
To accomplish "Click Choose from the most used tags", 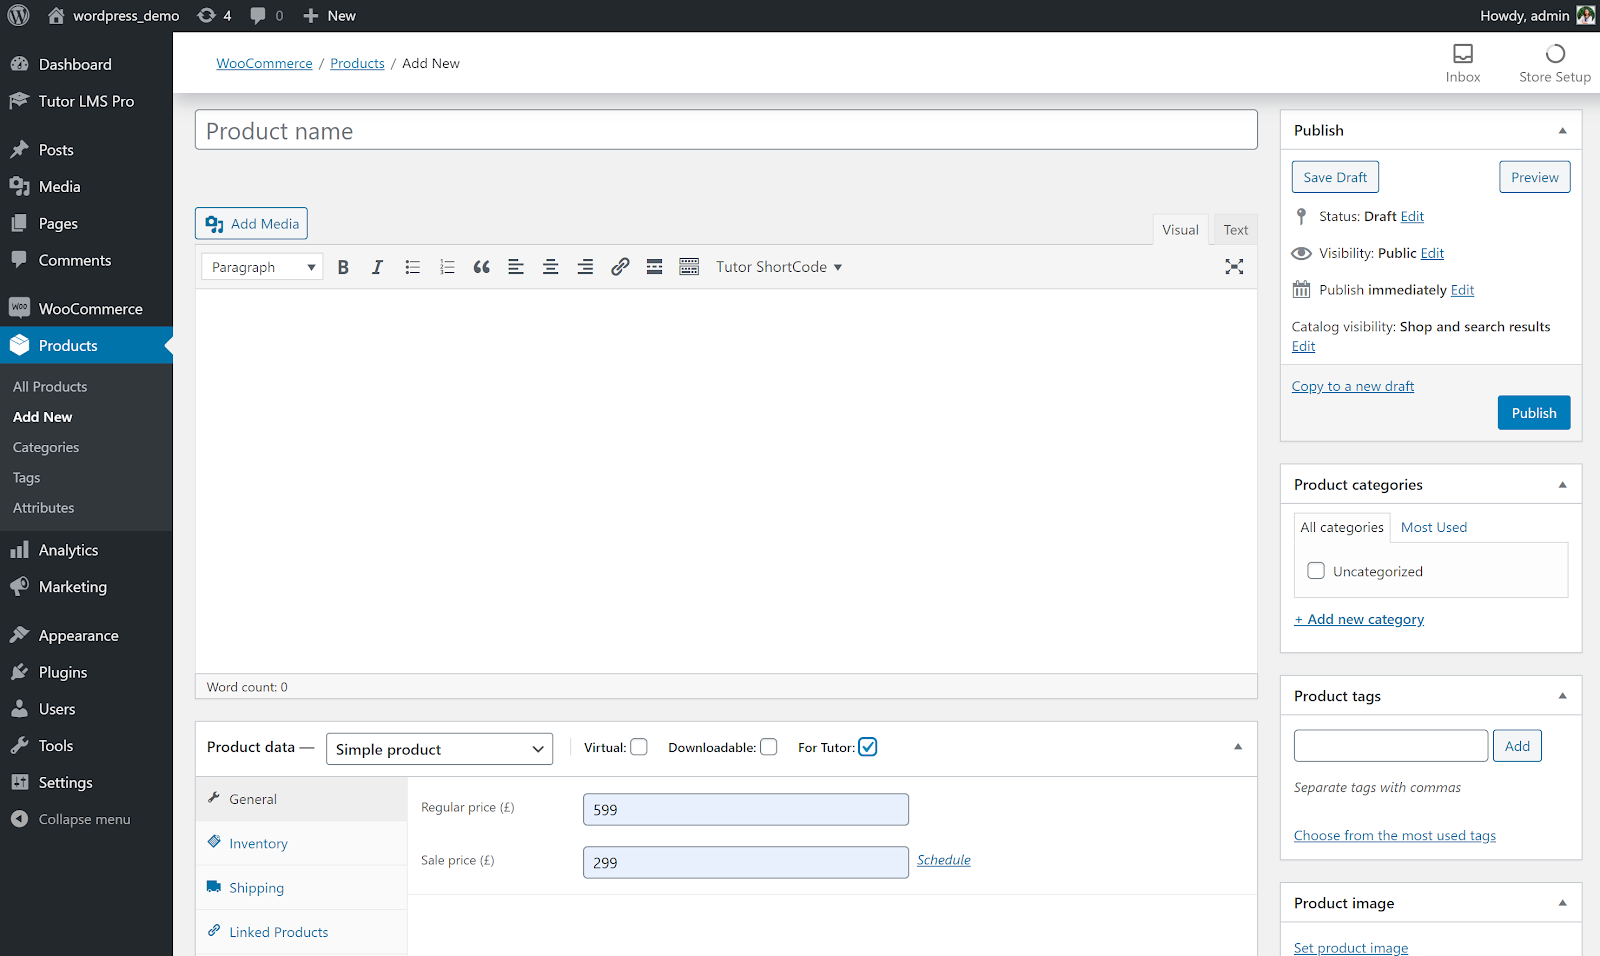I will 1395,835.
